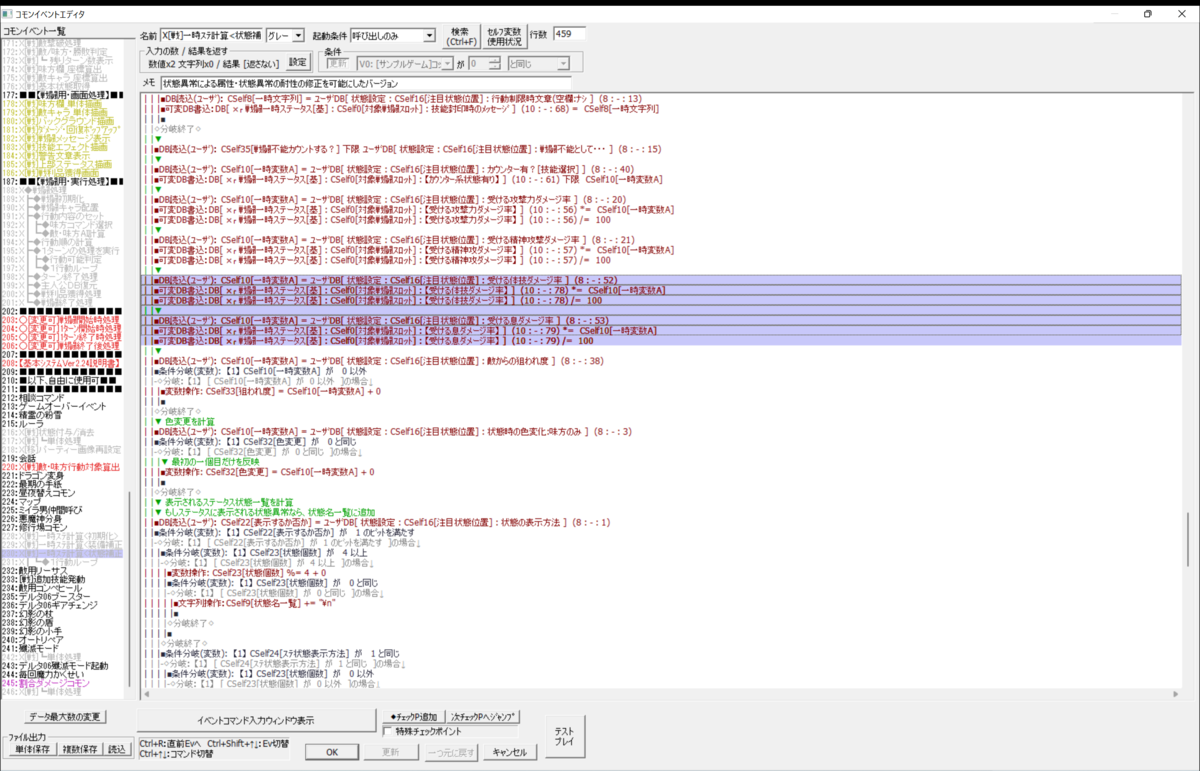1200x771 pixels.
Task: Click データ最大数の変更 button
Action: click(x=67, y=717)
